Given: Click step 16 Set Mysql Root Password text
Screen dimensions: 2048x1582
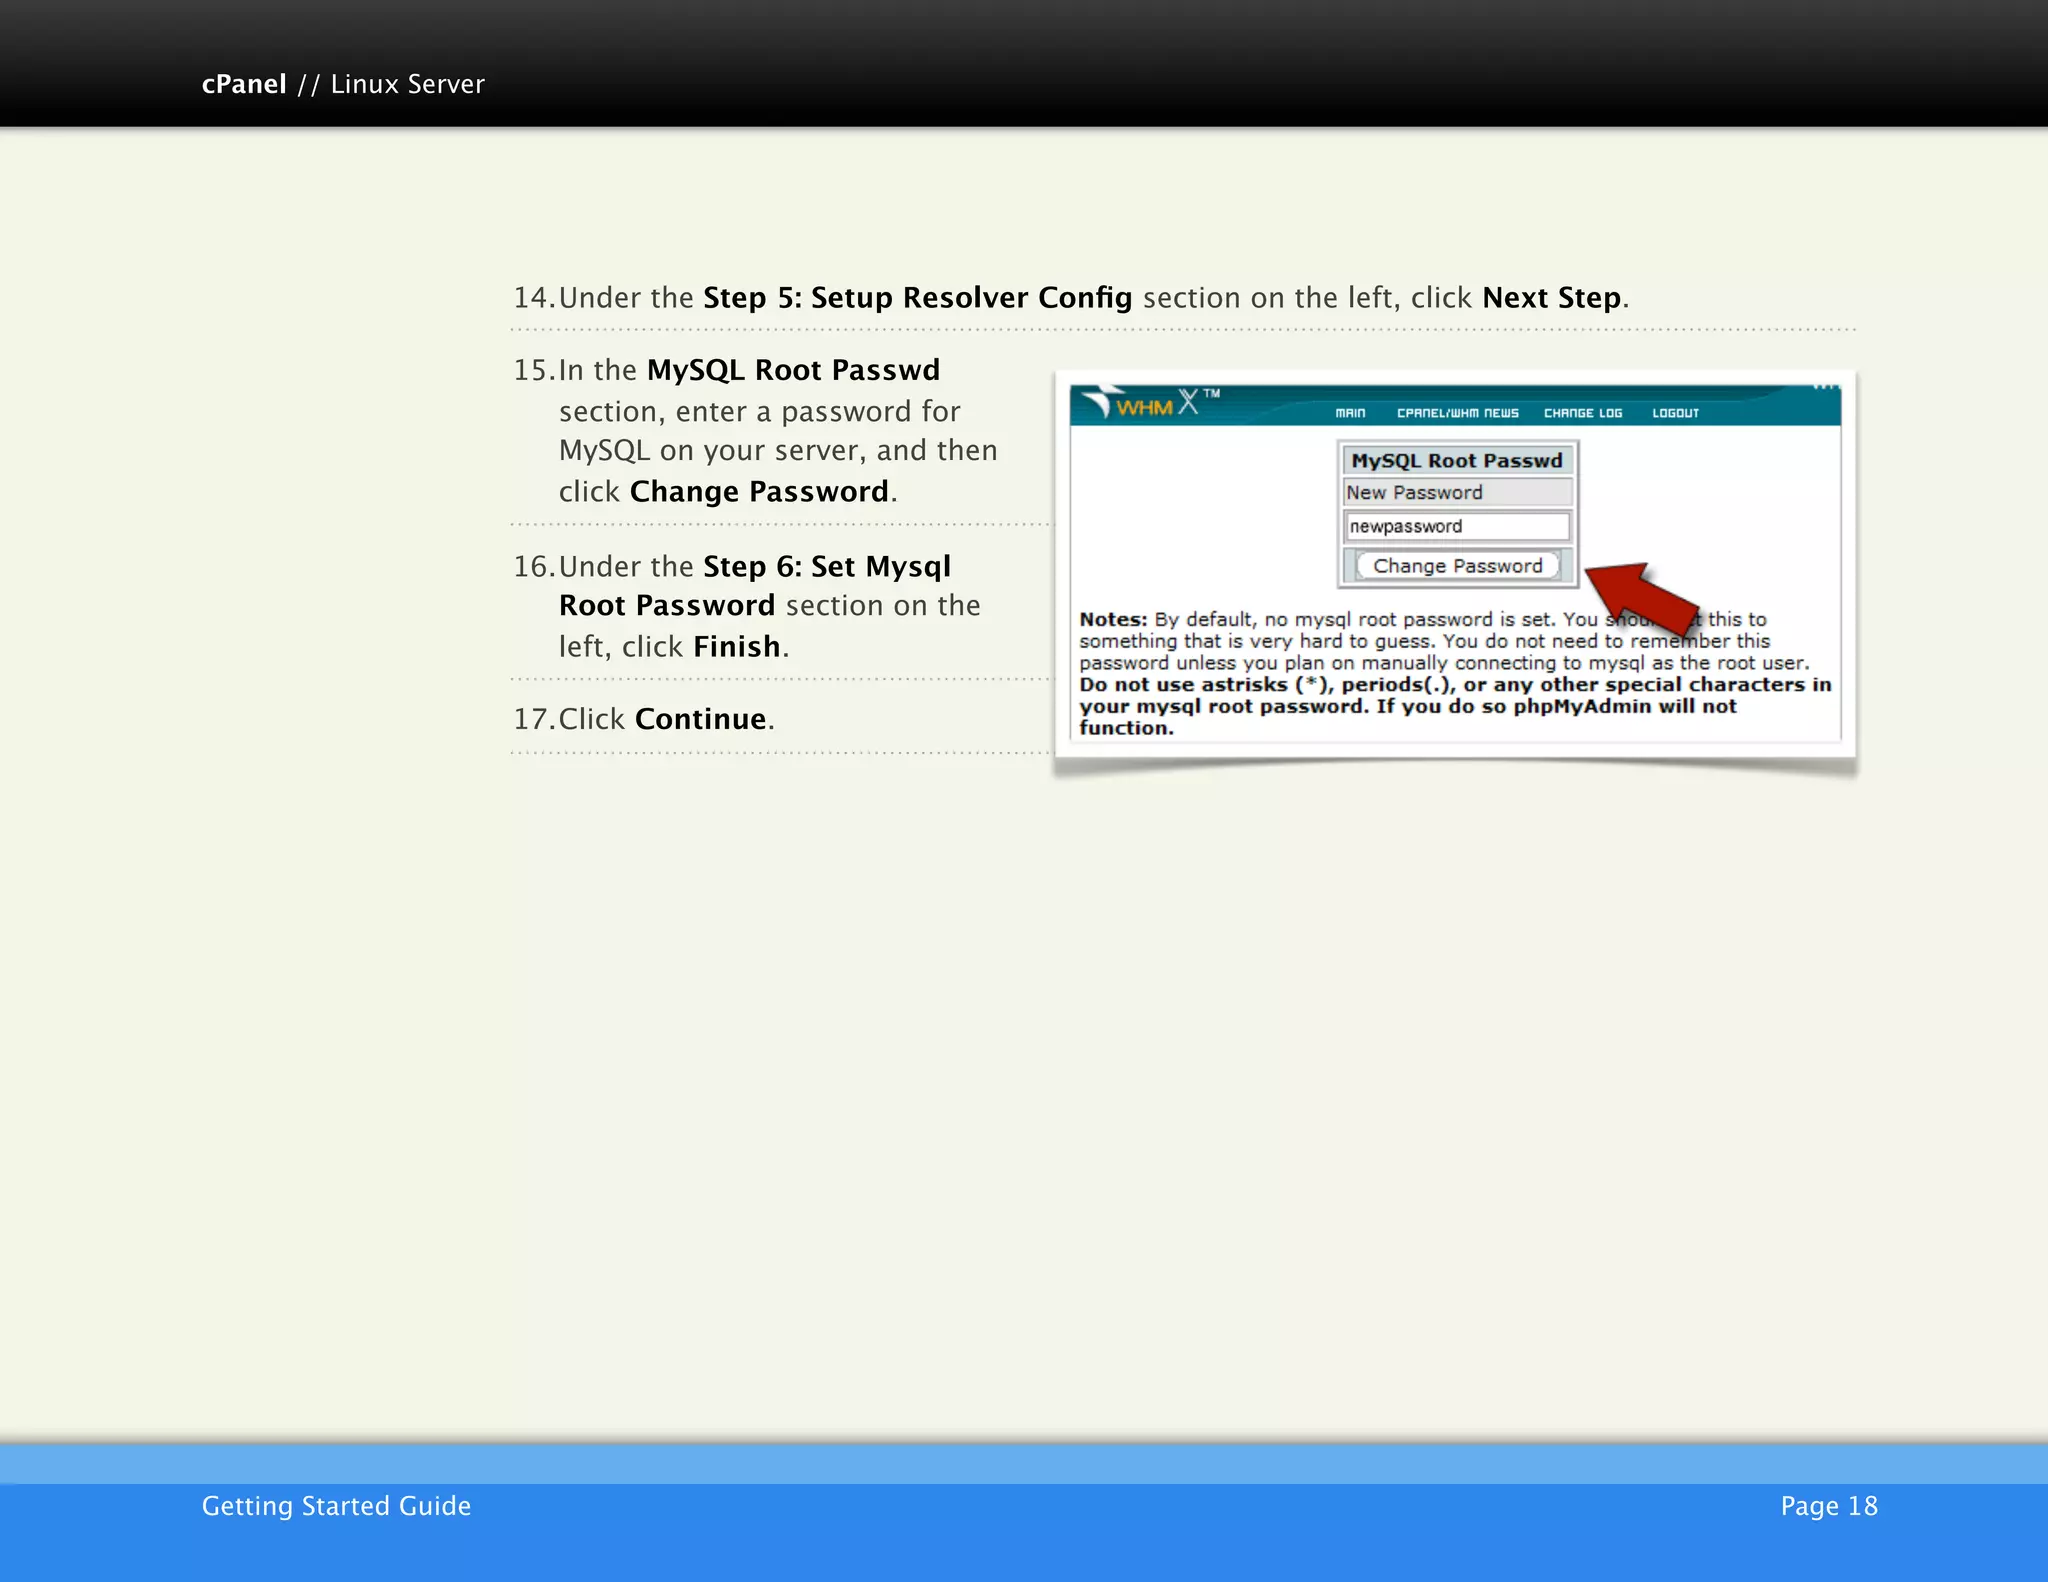Looking at the screenshot, I should pos(747,606).
